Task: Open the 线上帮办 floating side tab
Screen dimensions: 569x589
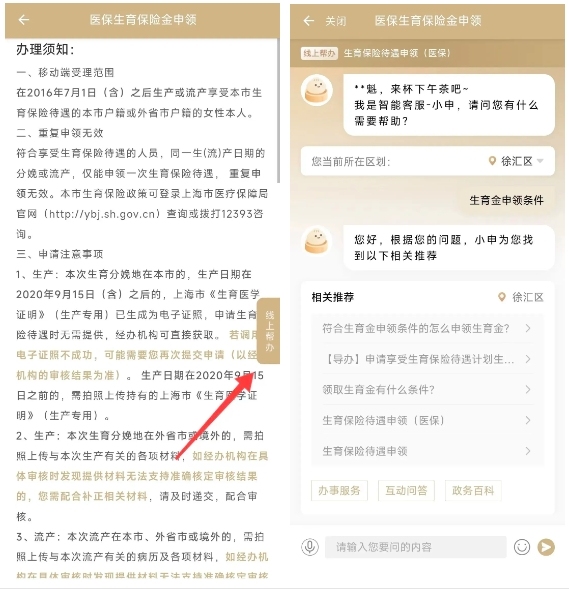Action: coord(269,331)
